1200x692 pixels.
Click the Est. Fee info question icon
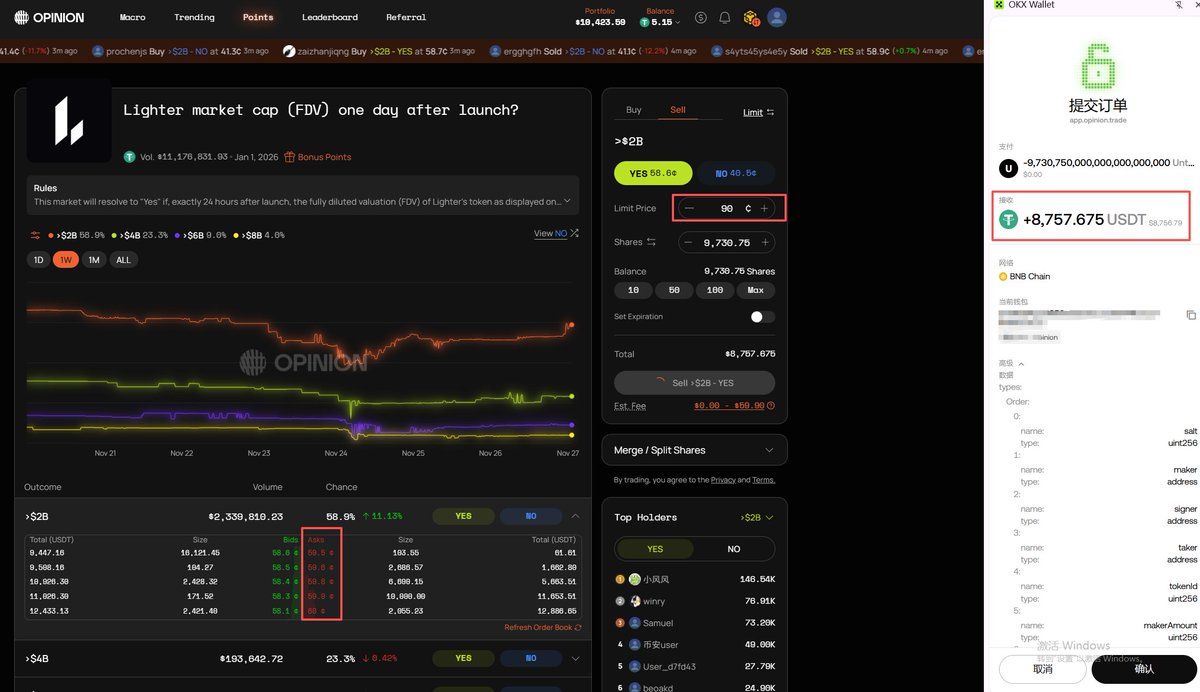coord(771,406)
